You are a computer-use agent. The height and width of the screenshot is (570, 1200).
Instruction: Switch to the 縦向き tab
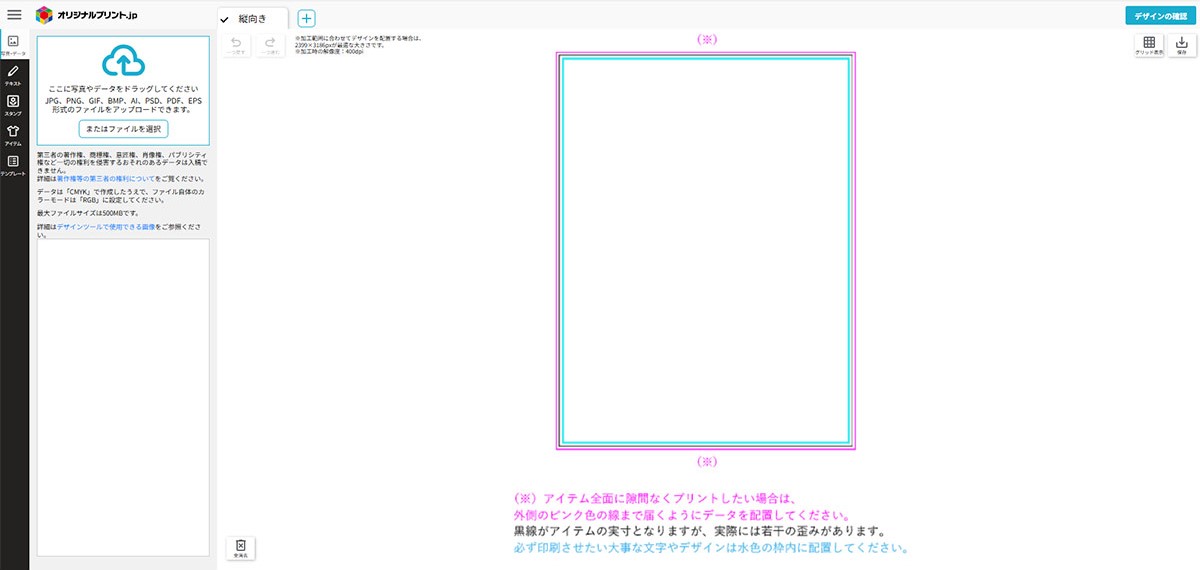252,19
